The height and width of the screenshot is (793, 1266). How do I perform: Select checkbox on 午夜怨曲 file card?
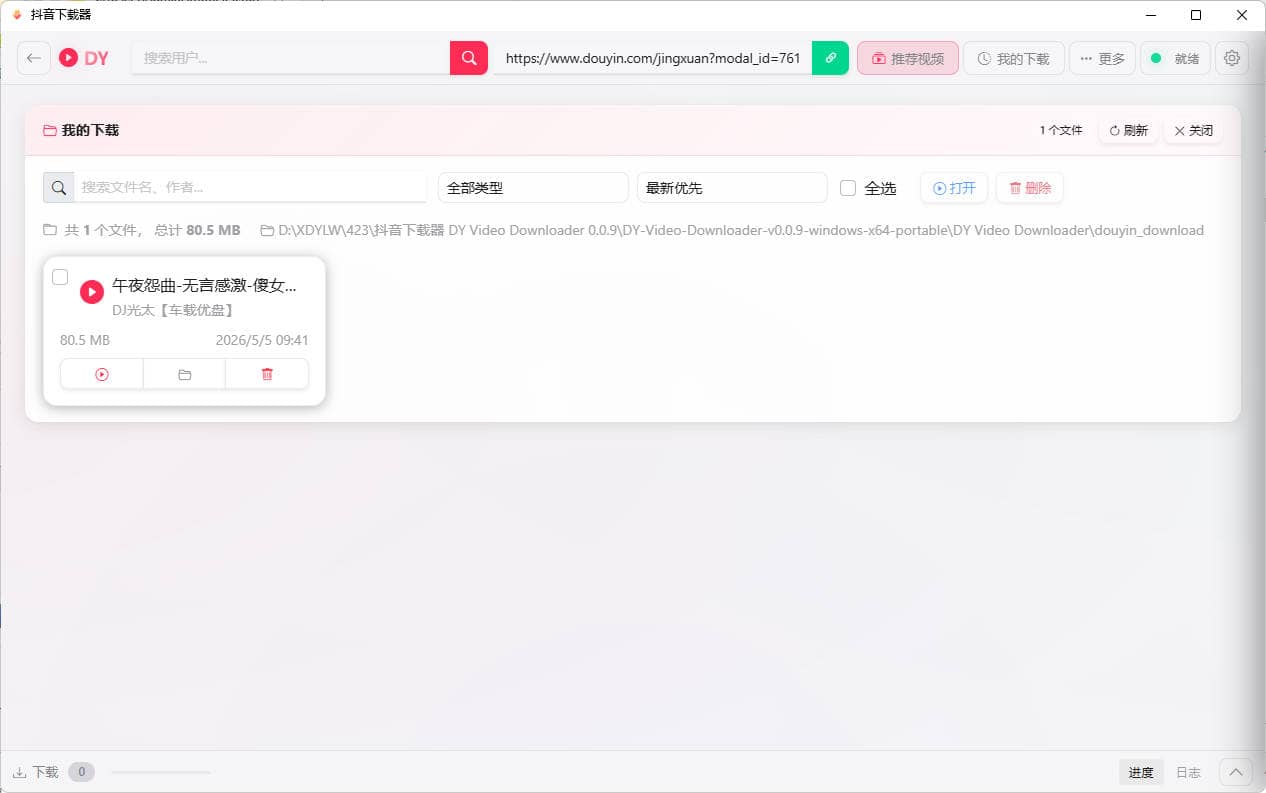(x=60, y=277)
